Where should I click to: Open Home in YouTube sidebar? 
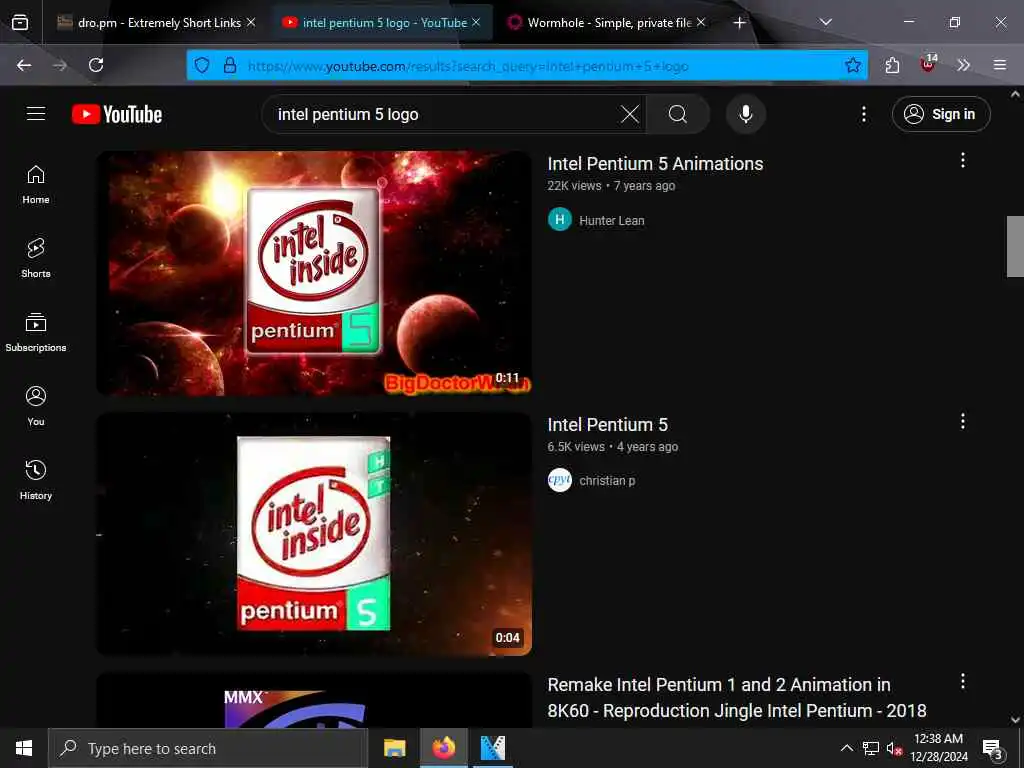point(36,185)
